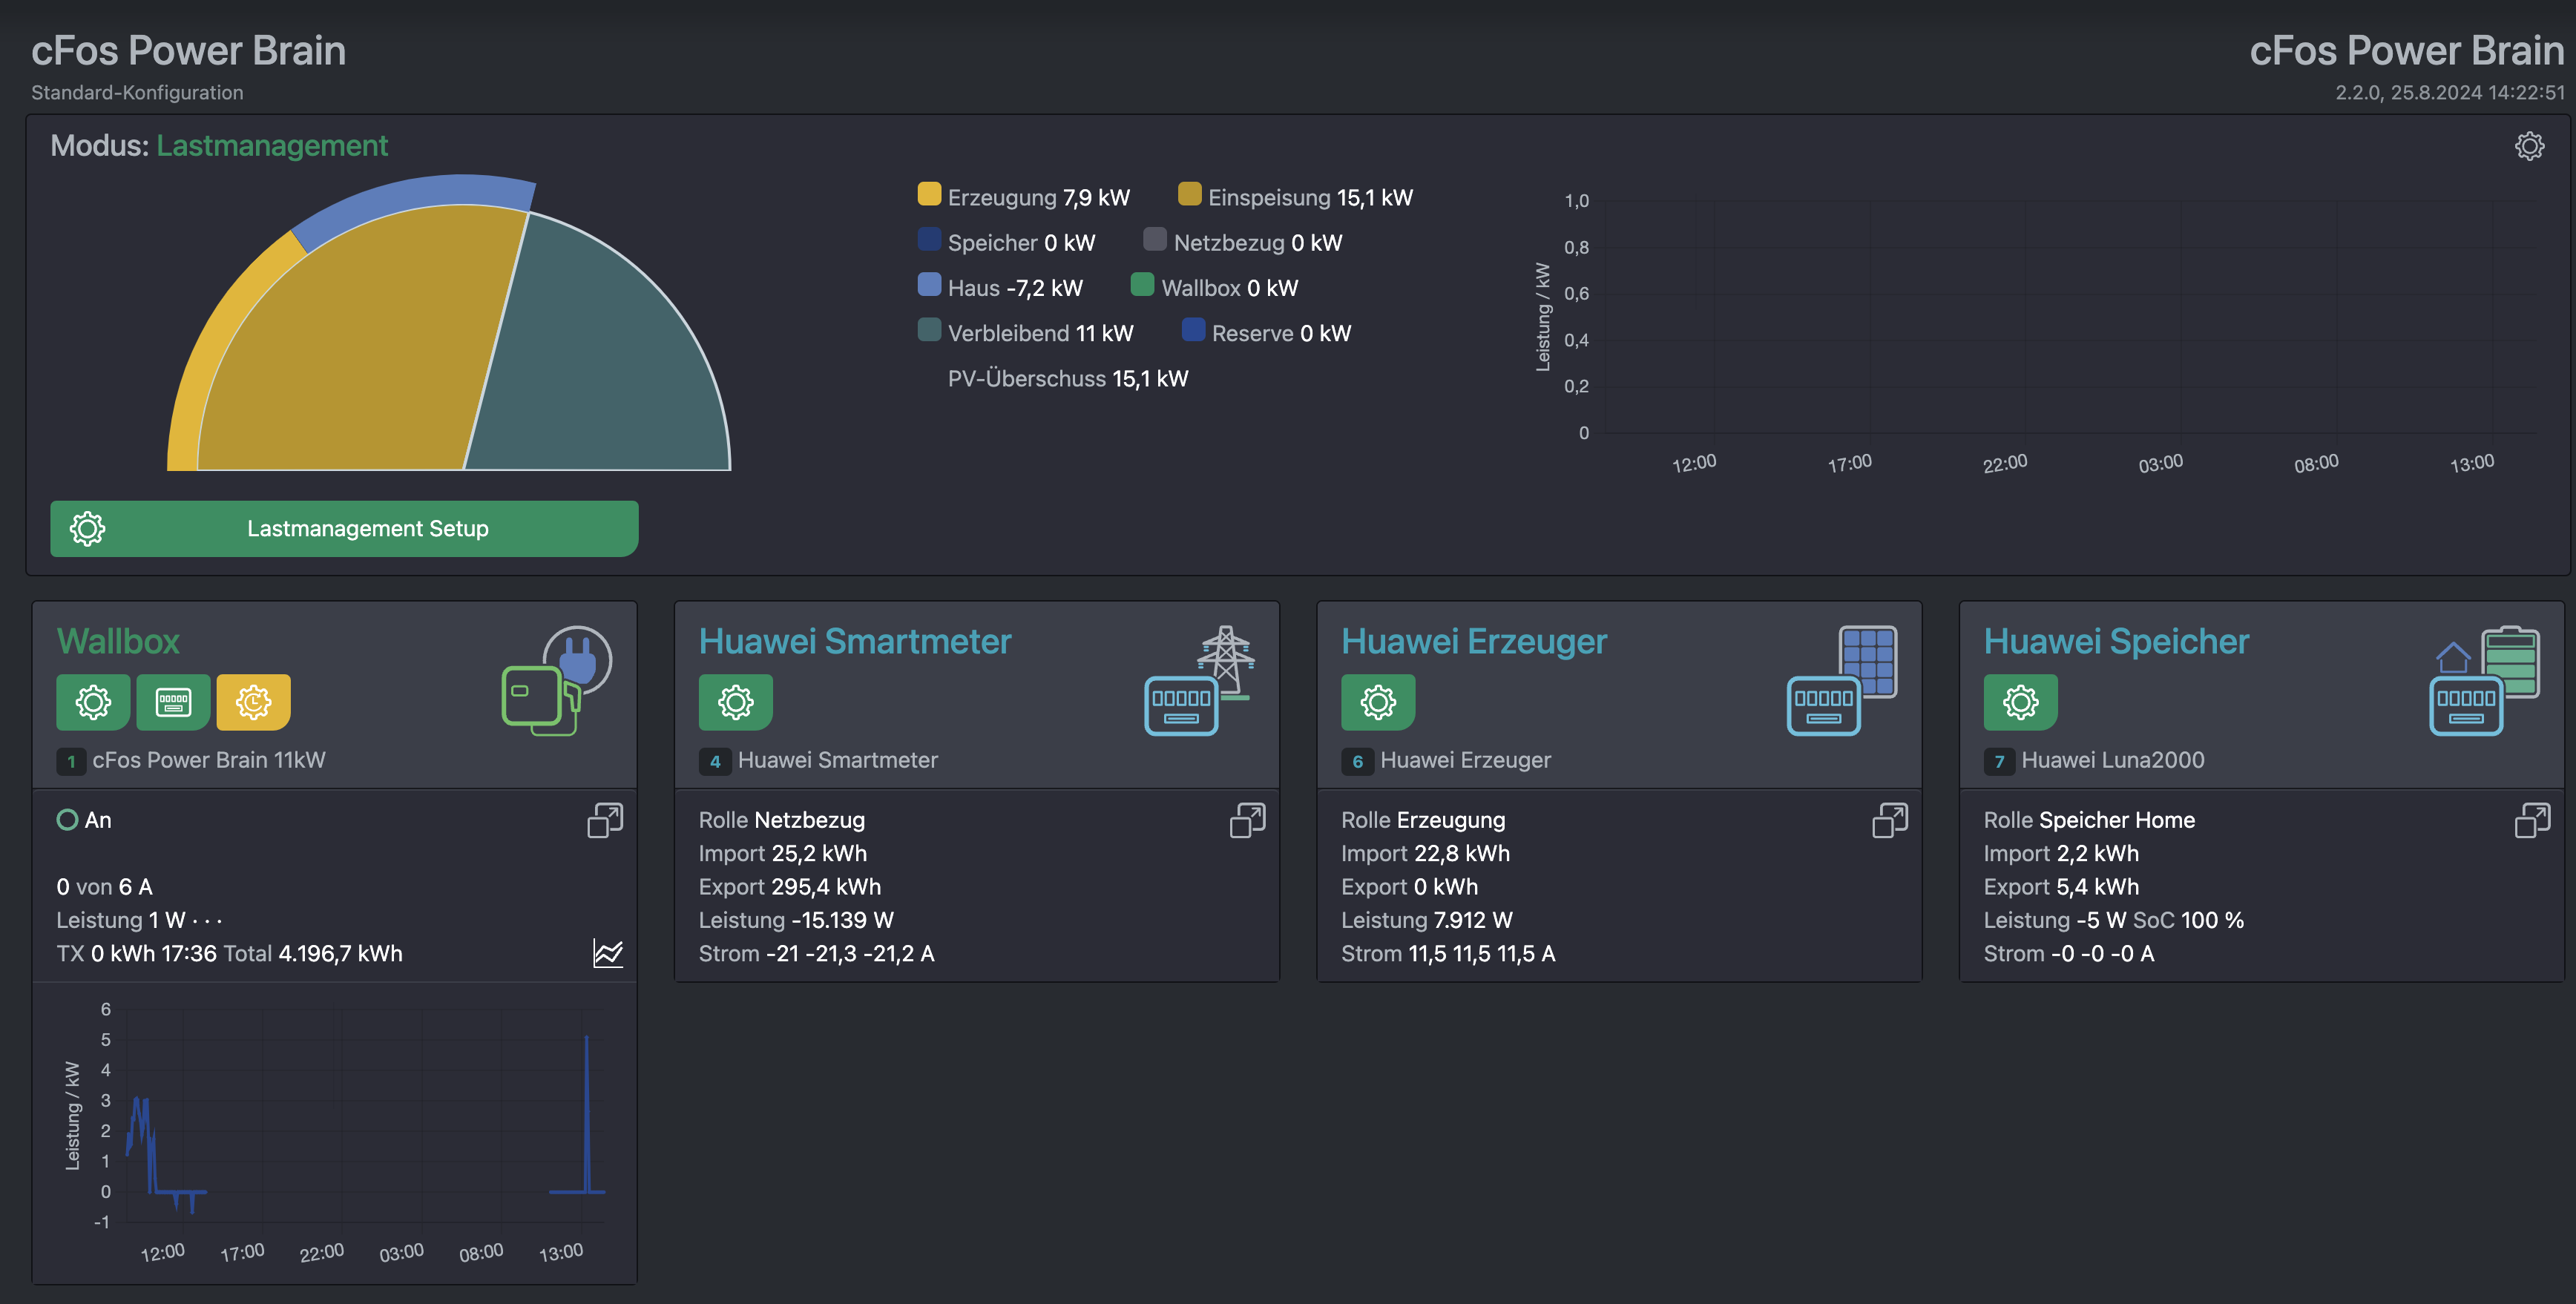Click the Wallbox legend color swatch
This screenshot has width=2576, height=1304.
click(1142, 285)
